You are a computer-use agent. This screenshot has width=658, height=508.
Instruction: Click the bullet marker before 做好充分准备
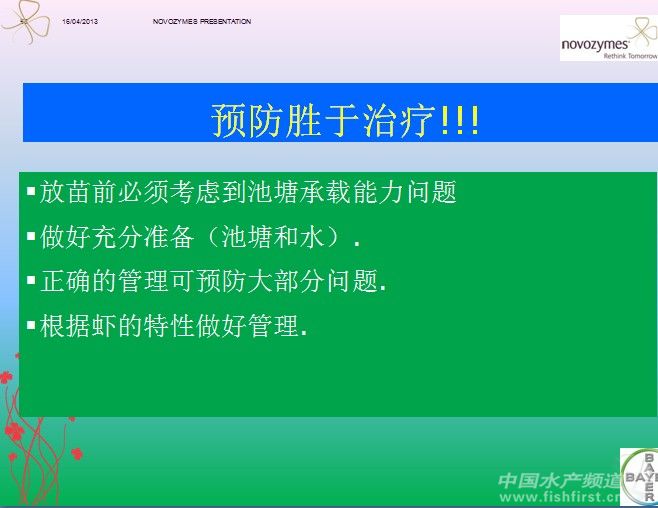coord(31,235)
